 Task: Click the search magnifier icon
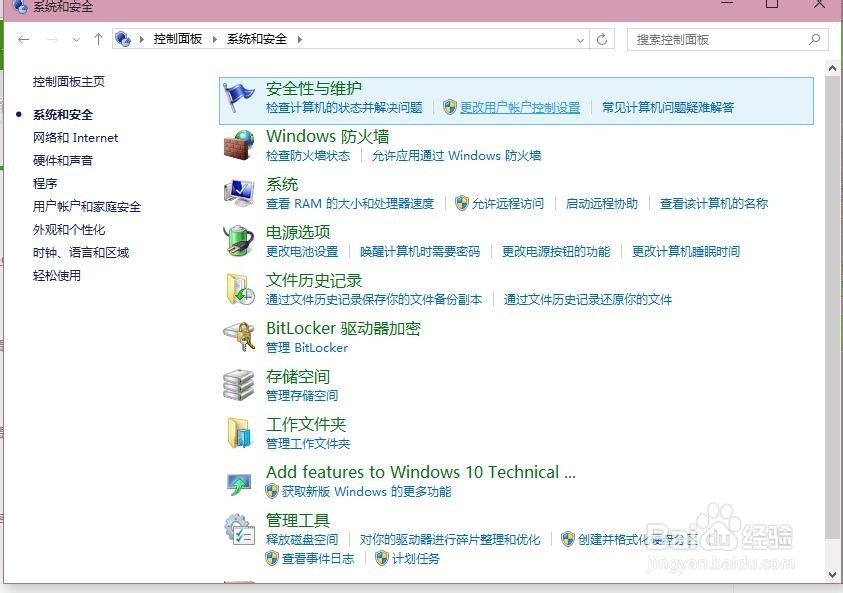[815, 39]
